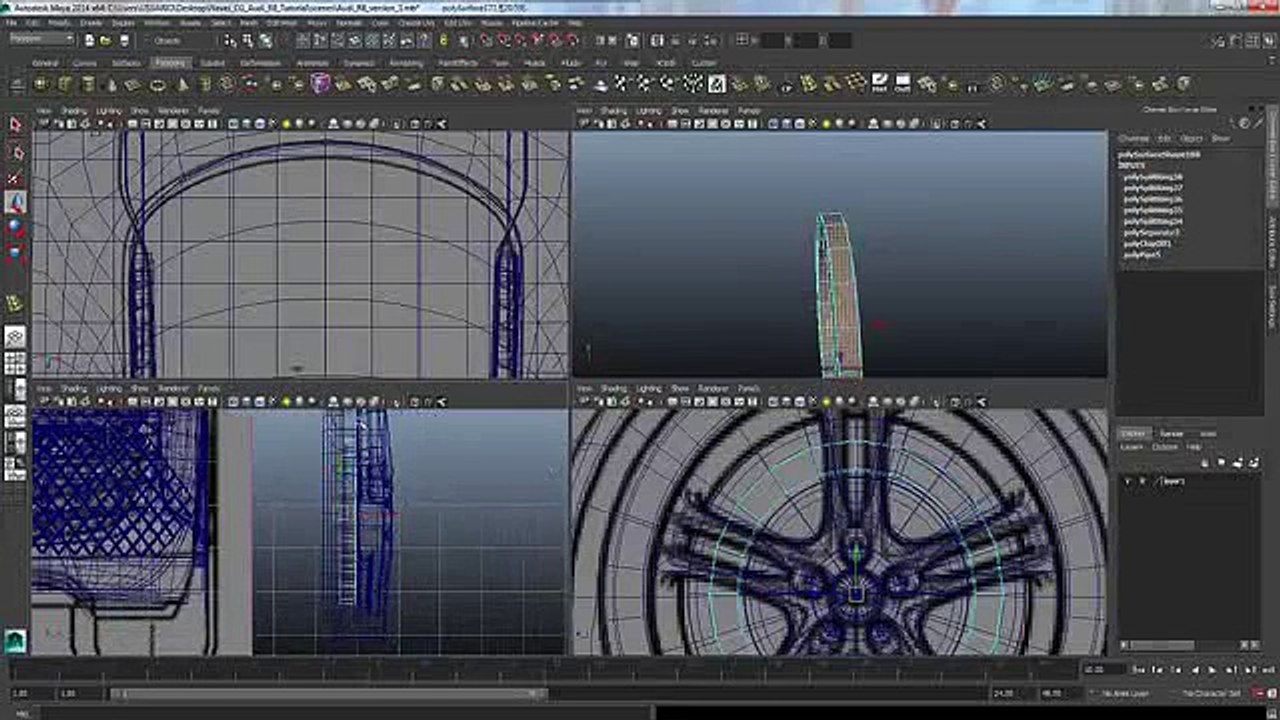Open the No Character Set dropdown

click(1211, 693)
